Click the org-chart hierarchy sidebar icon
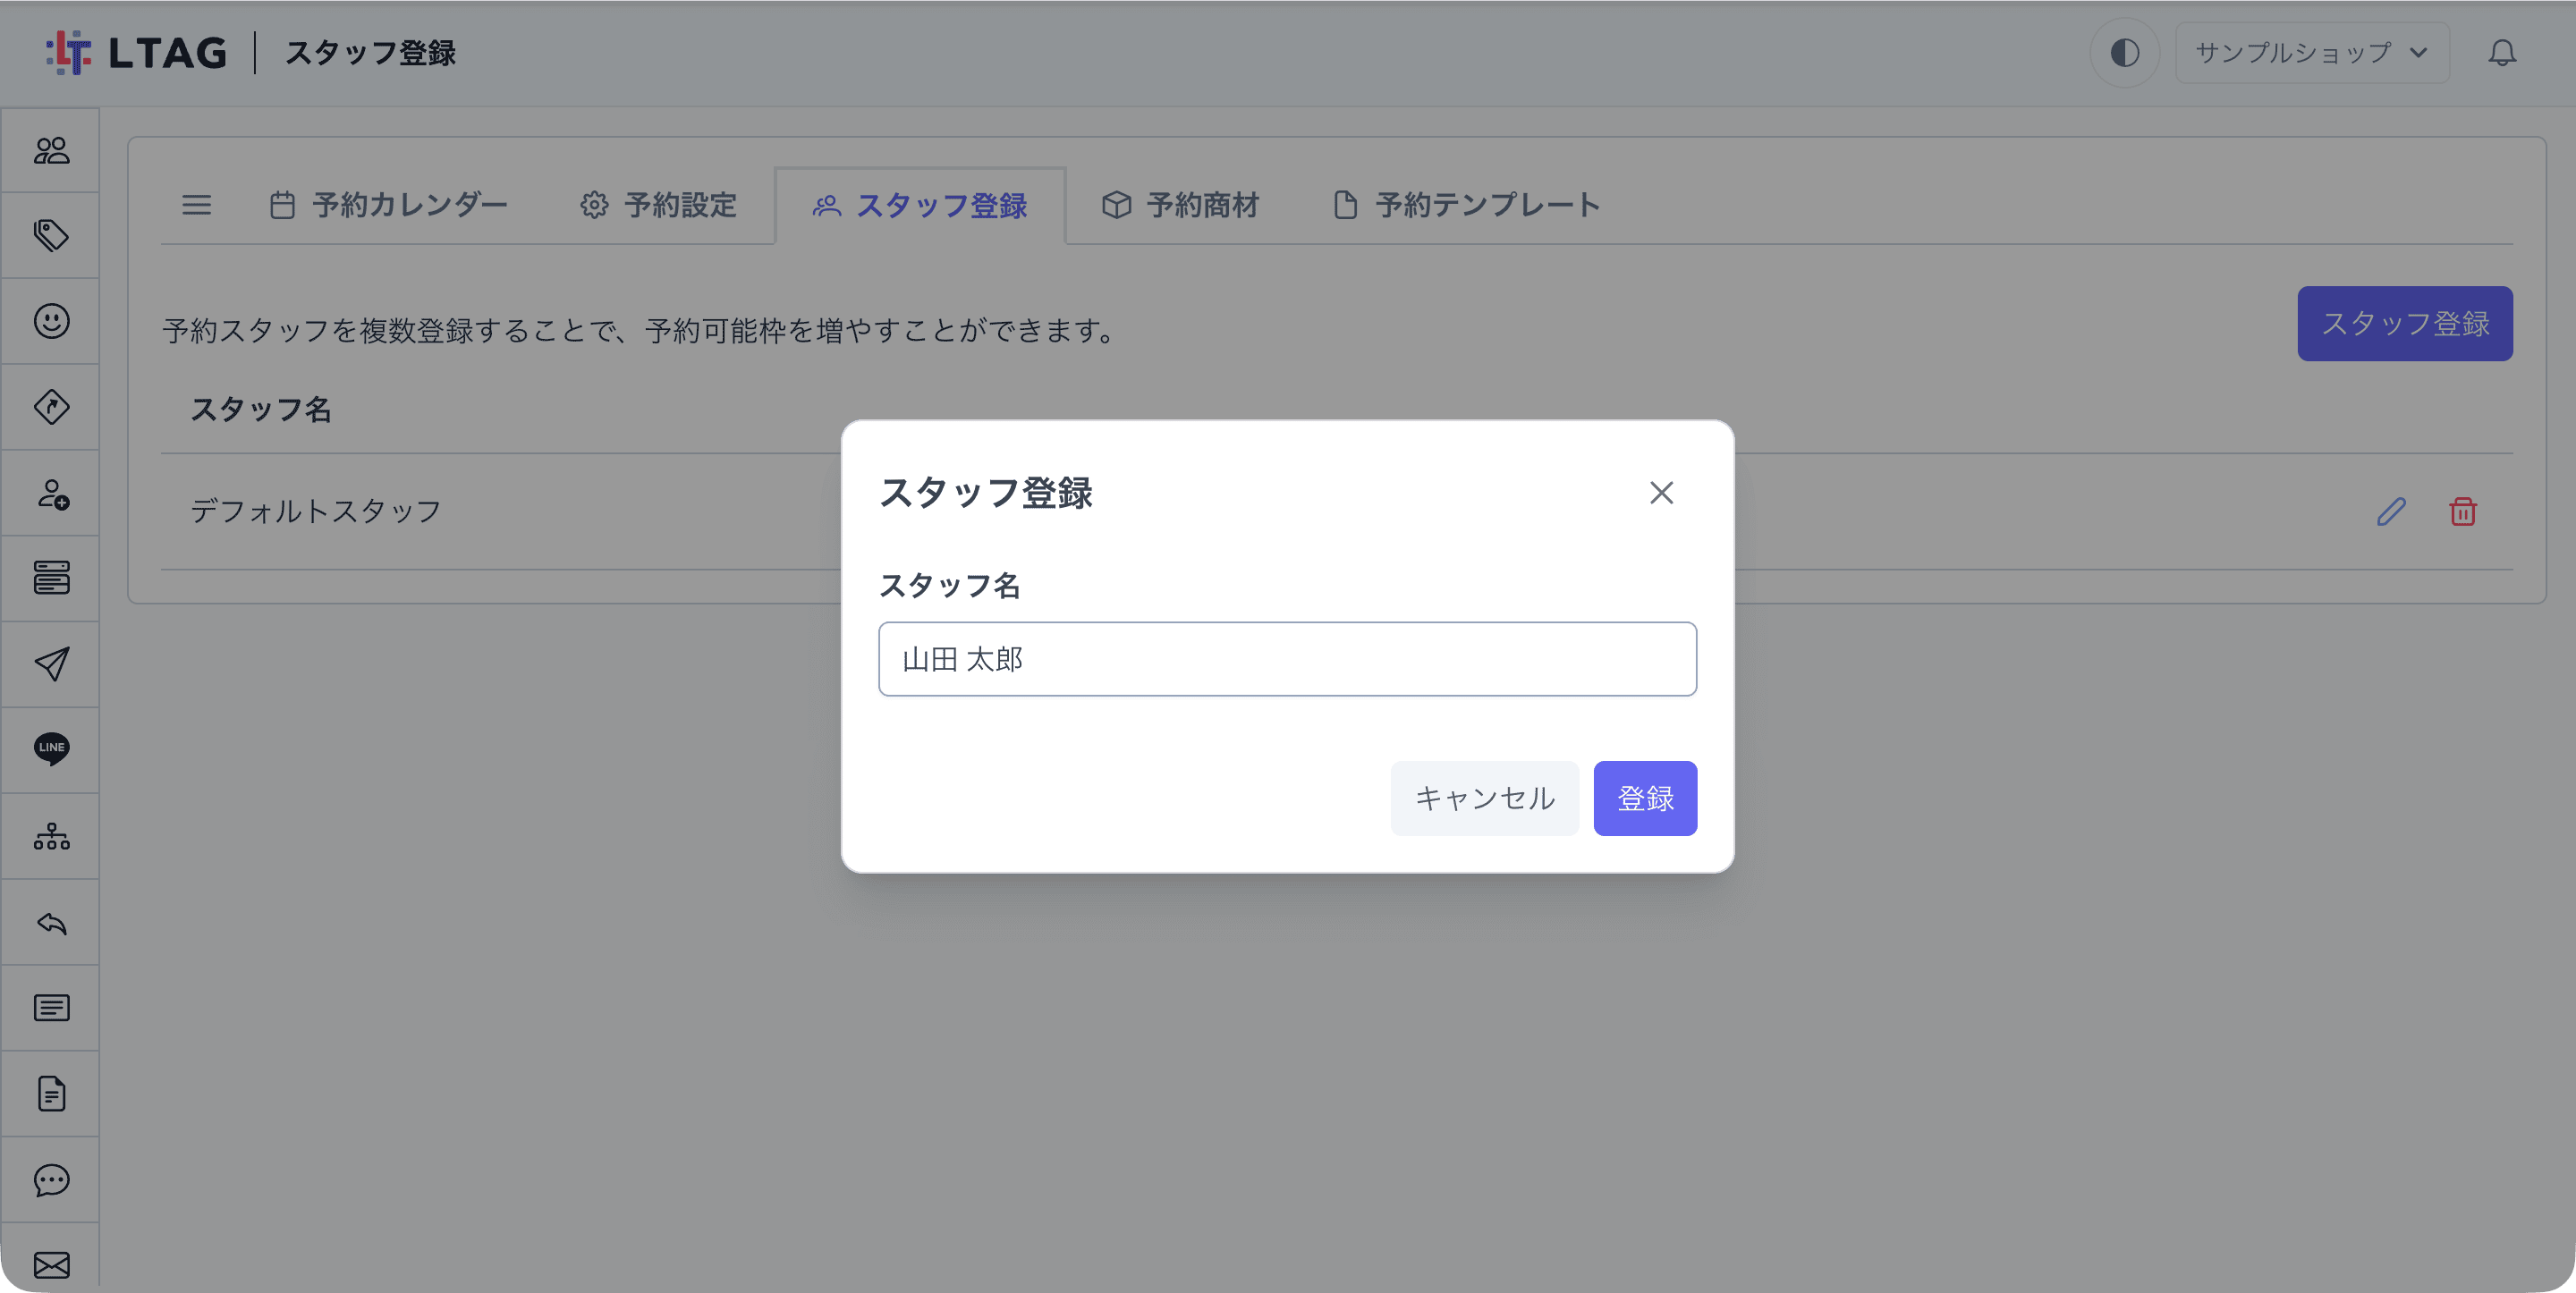The height and width of the screenshot is (1293, 2576). [x=51, y=836]
